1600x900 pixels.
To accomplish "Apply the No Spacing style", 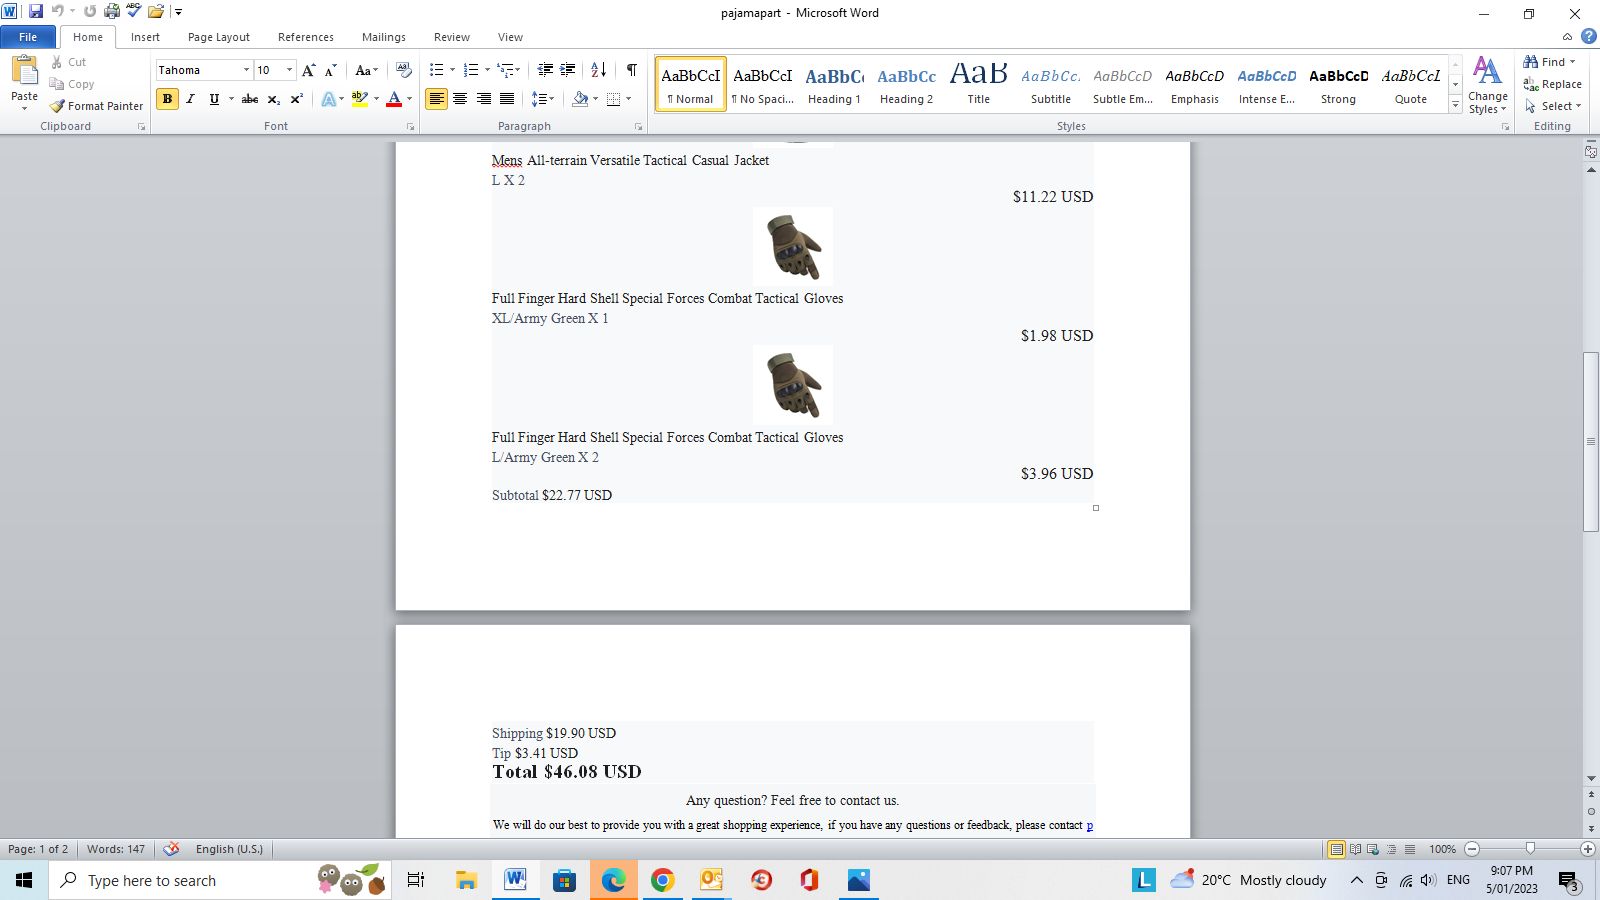I will [762, 85].
